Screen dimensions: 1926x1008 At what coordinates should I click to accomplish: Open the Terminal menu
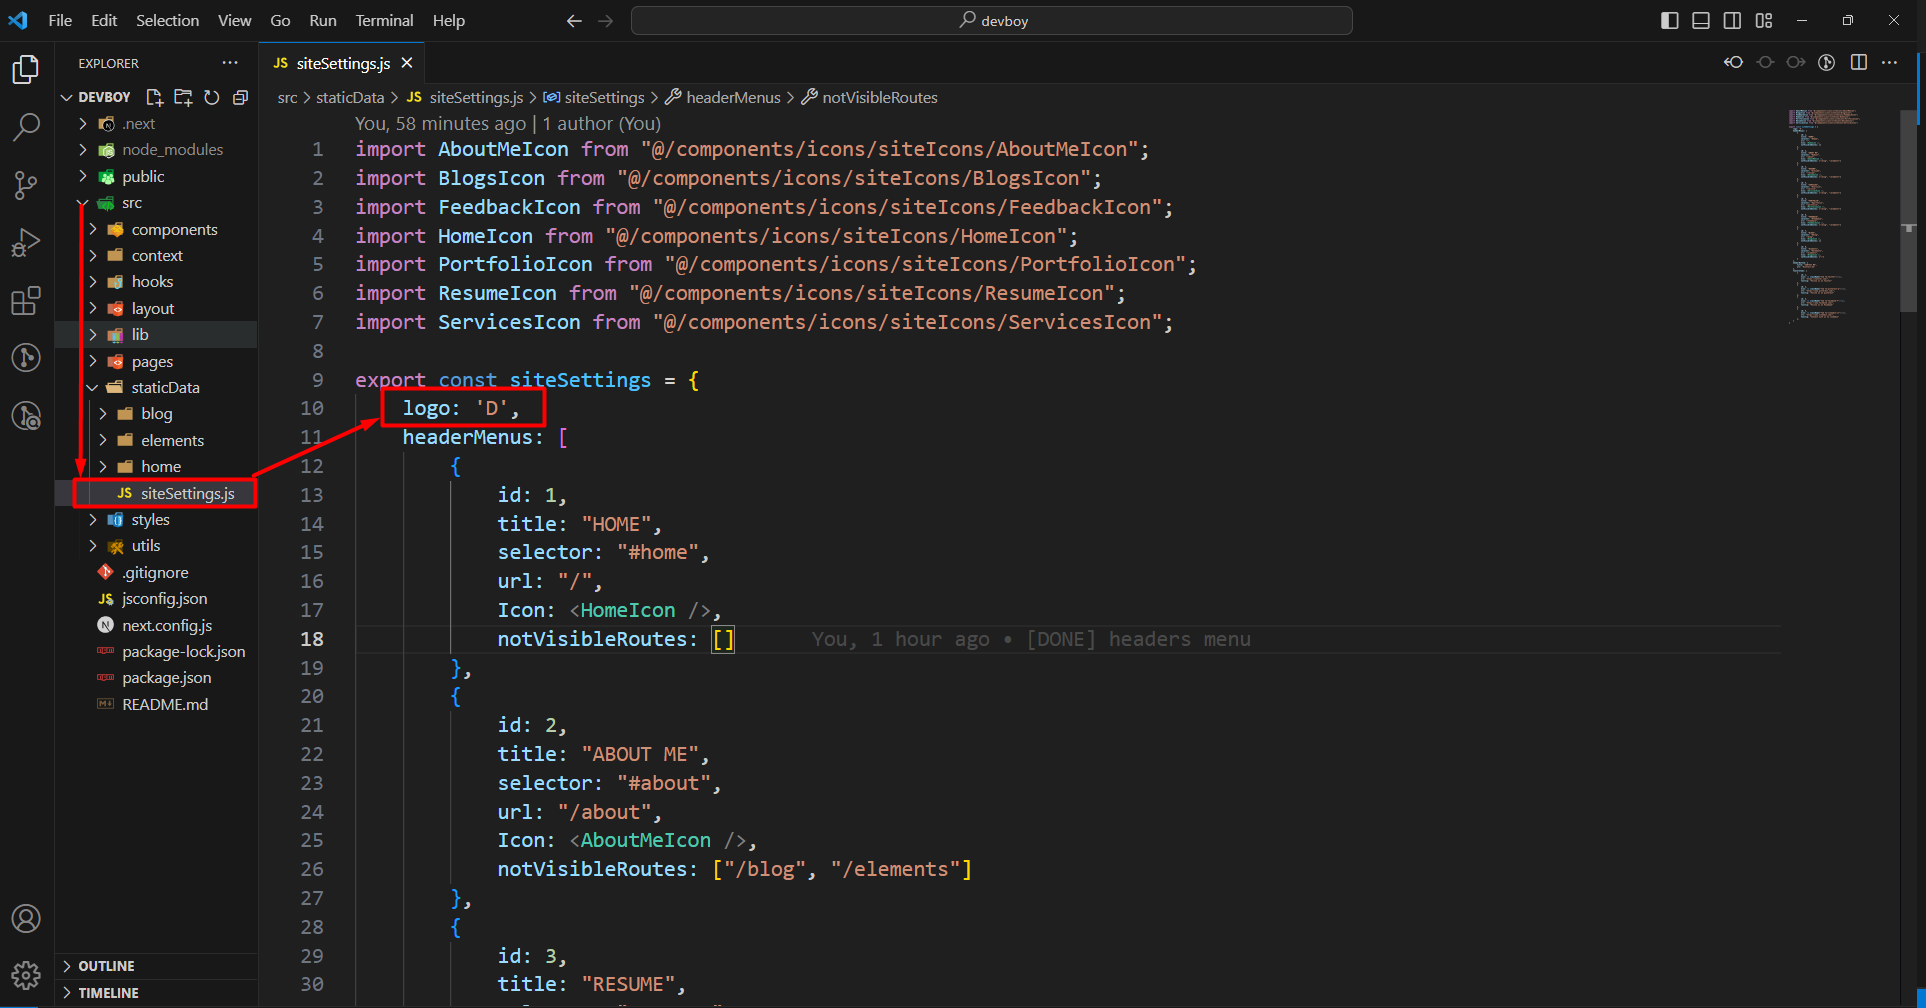(383, 20)
